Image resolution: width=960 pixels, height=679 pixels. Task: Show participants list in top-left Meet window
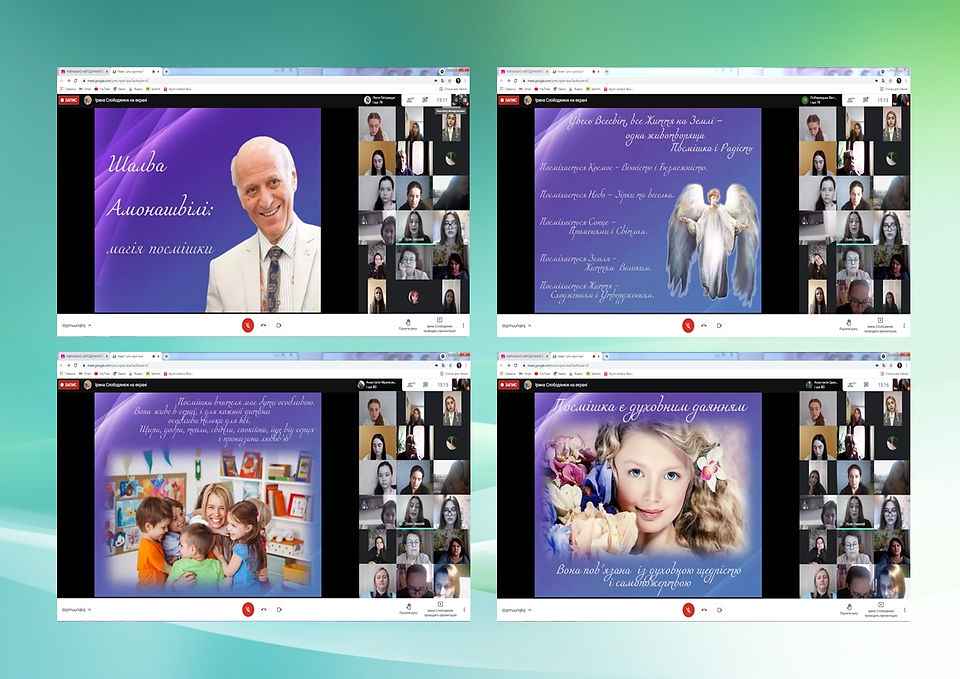point(410,100)
